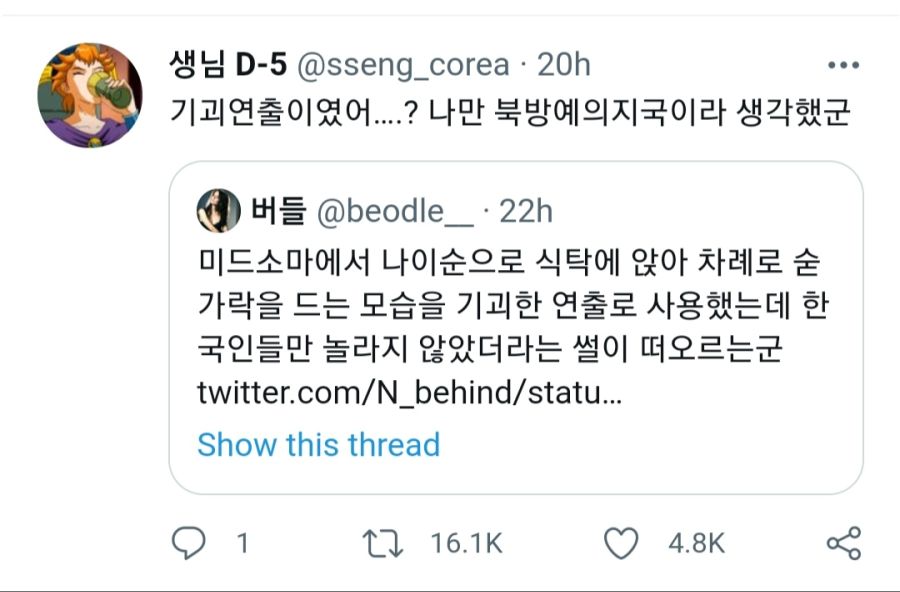Click the display name 생님 D-5
Image resolution: width=900 pixels, height=592 pixels.
229,65
